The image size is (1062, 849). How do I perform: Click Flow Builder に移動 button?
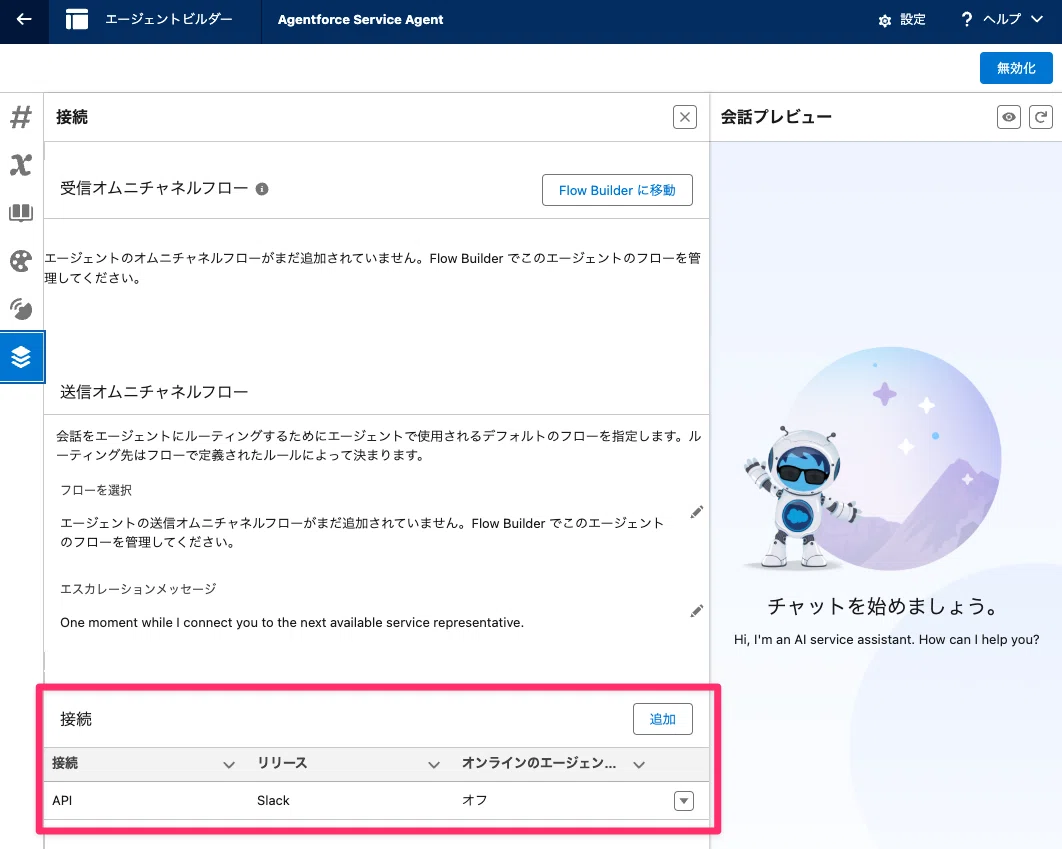(617, 190)
